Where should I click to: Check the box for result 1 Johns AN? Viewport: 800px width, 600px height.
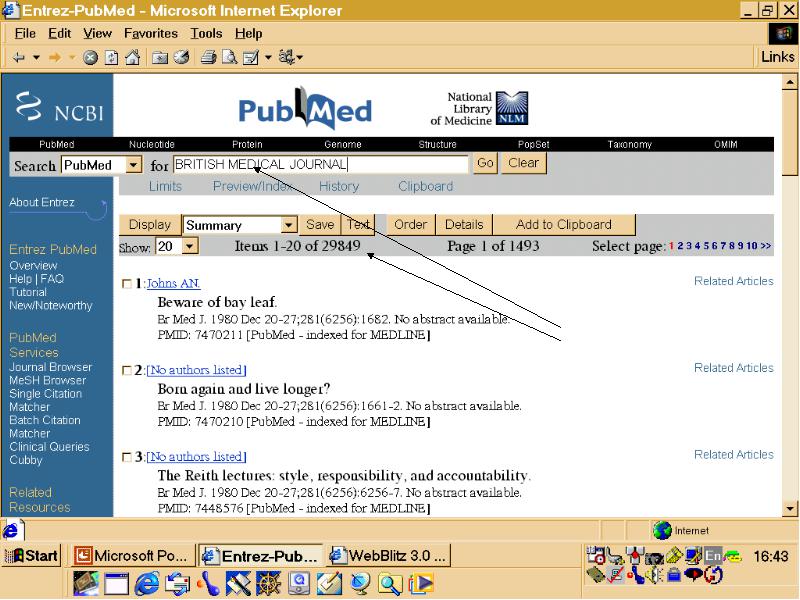click(x=127, y=284)
